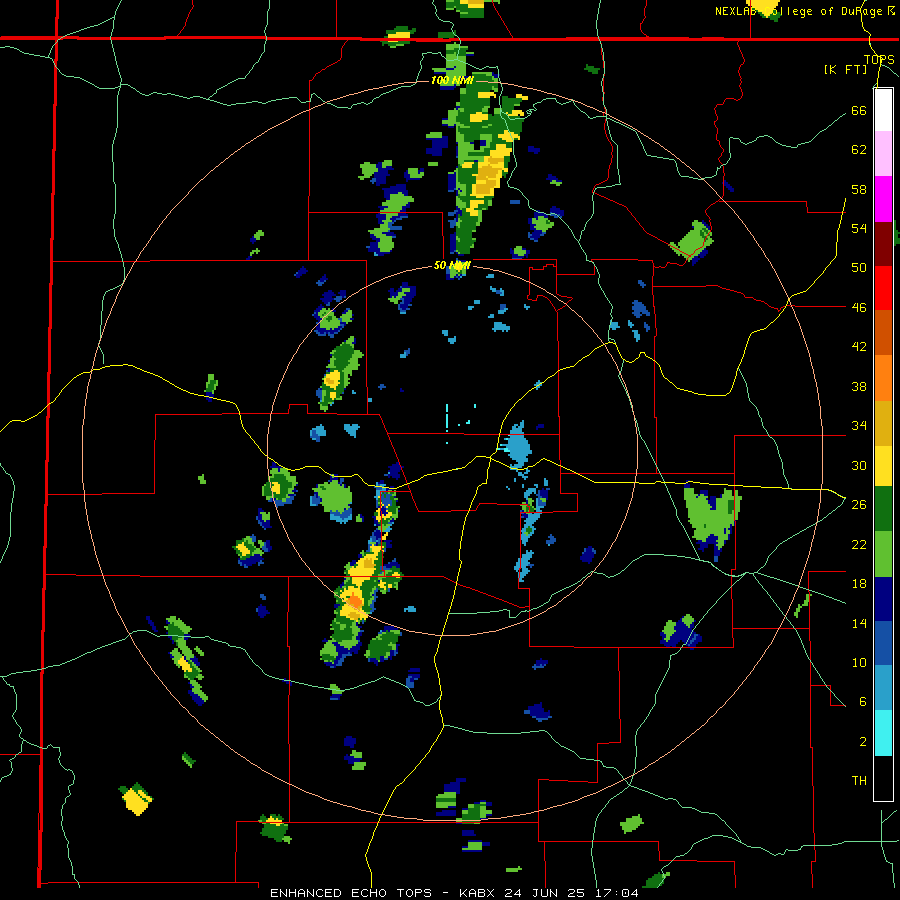Pick the cyan swatch near legend bottom

pos(883,733)
